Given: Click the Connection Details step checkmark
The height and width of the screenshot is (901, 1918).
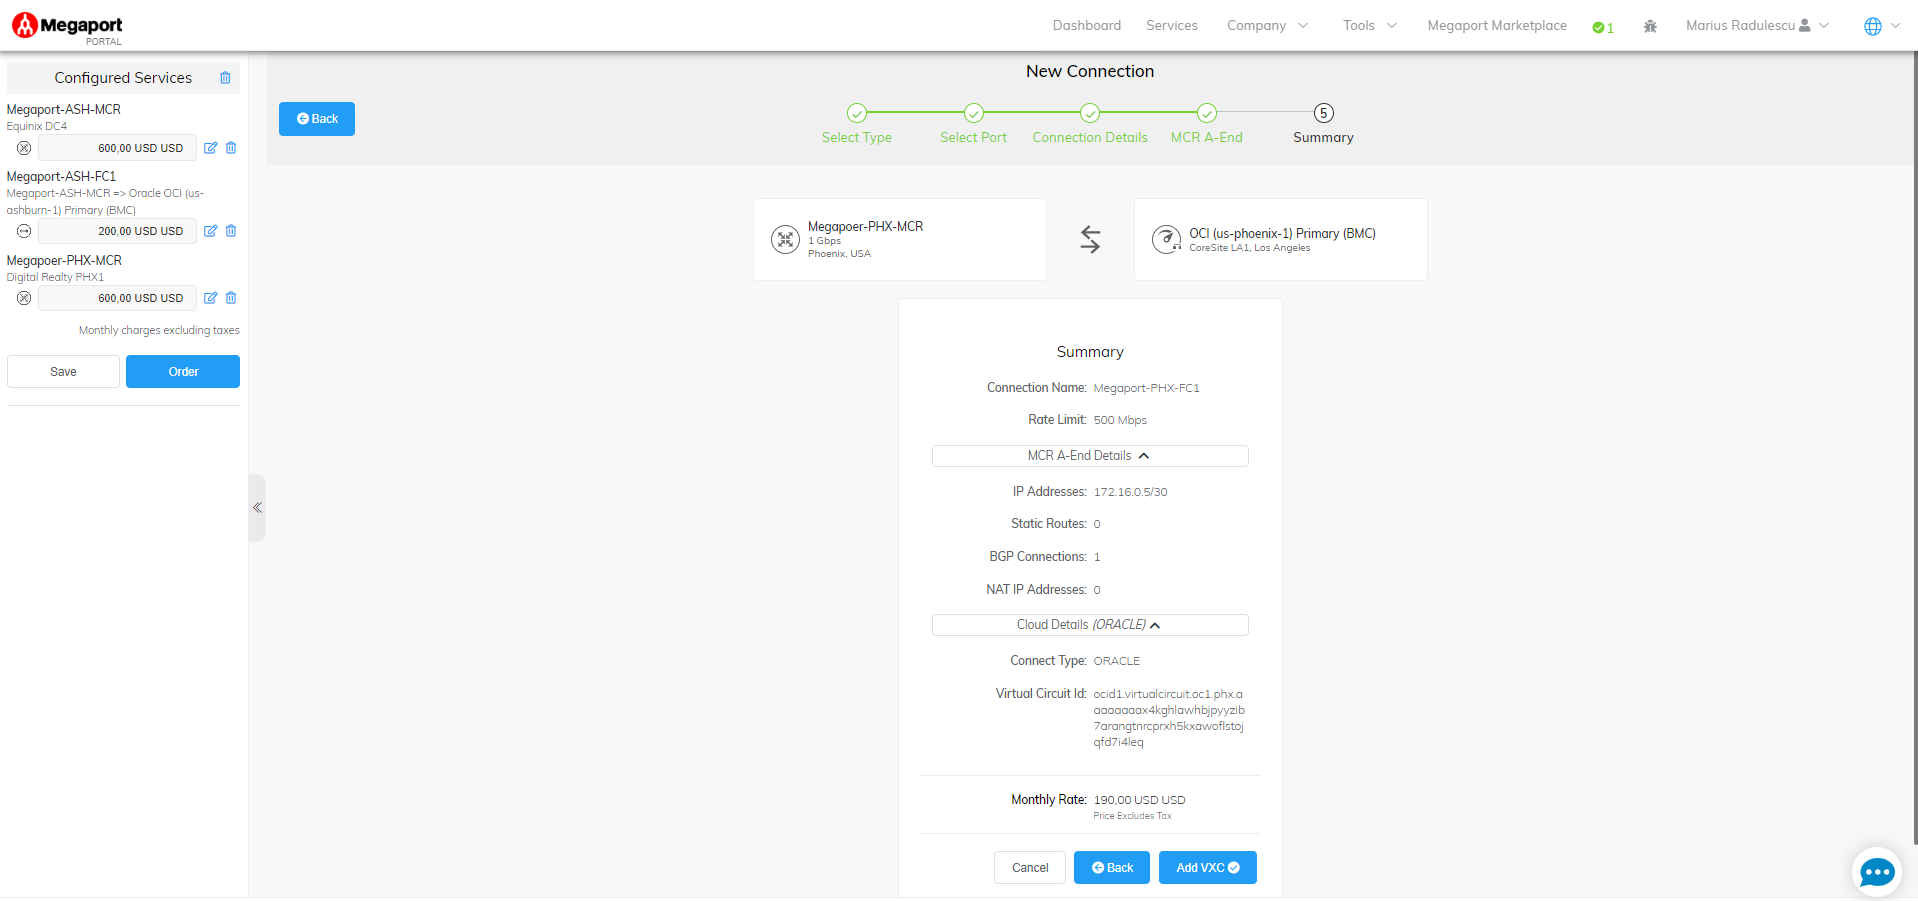Looking at the screenshot, I should click(1090, 113).
